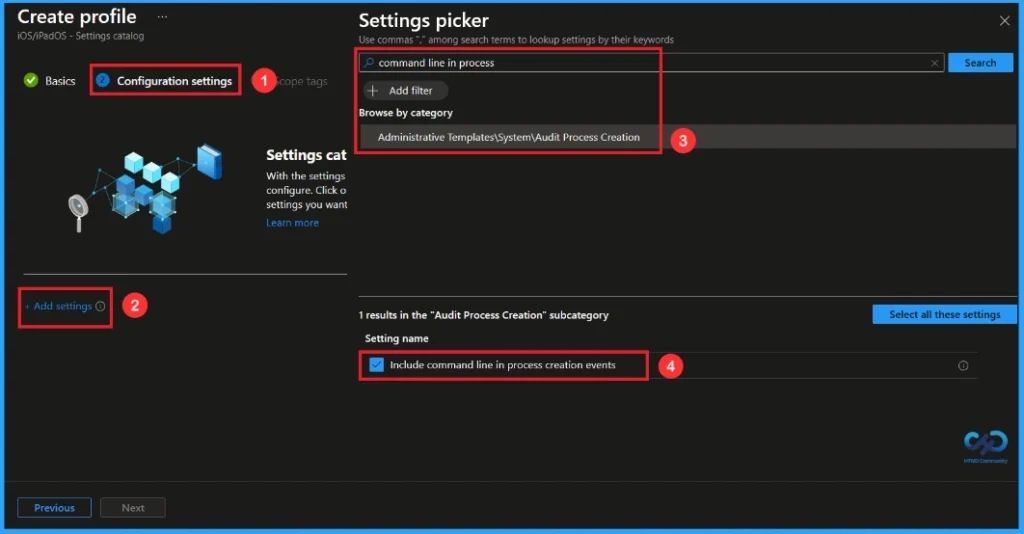The image size is (1024, 534).
Task: Click the info icon beside Add settings
Action: coord(100,306)
